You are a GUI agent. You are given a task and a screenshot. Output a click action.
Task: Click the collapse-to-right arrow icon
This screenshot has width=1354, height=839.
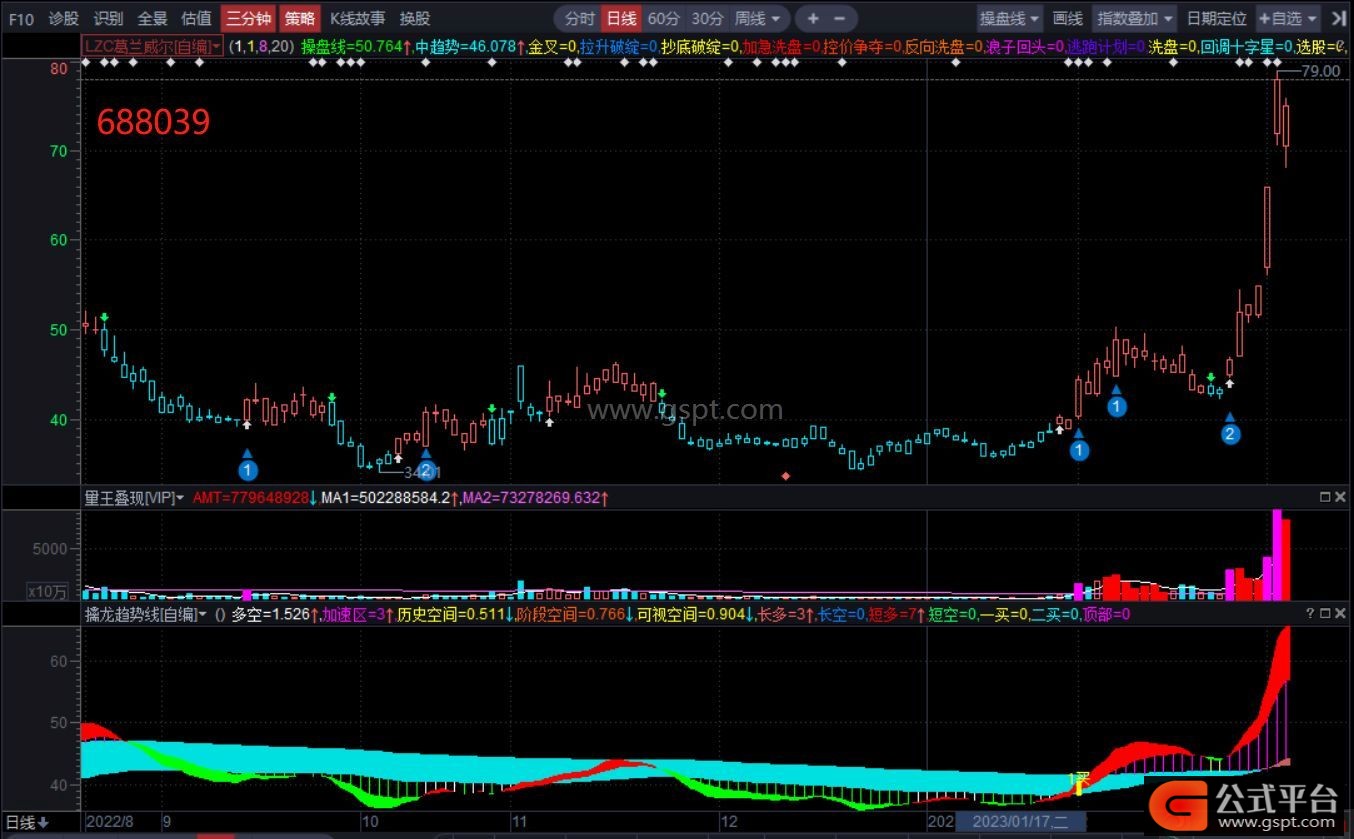(x=1338, y=18)
